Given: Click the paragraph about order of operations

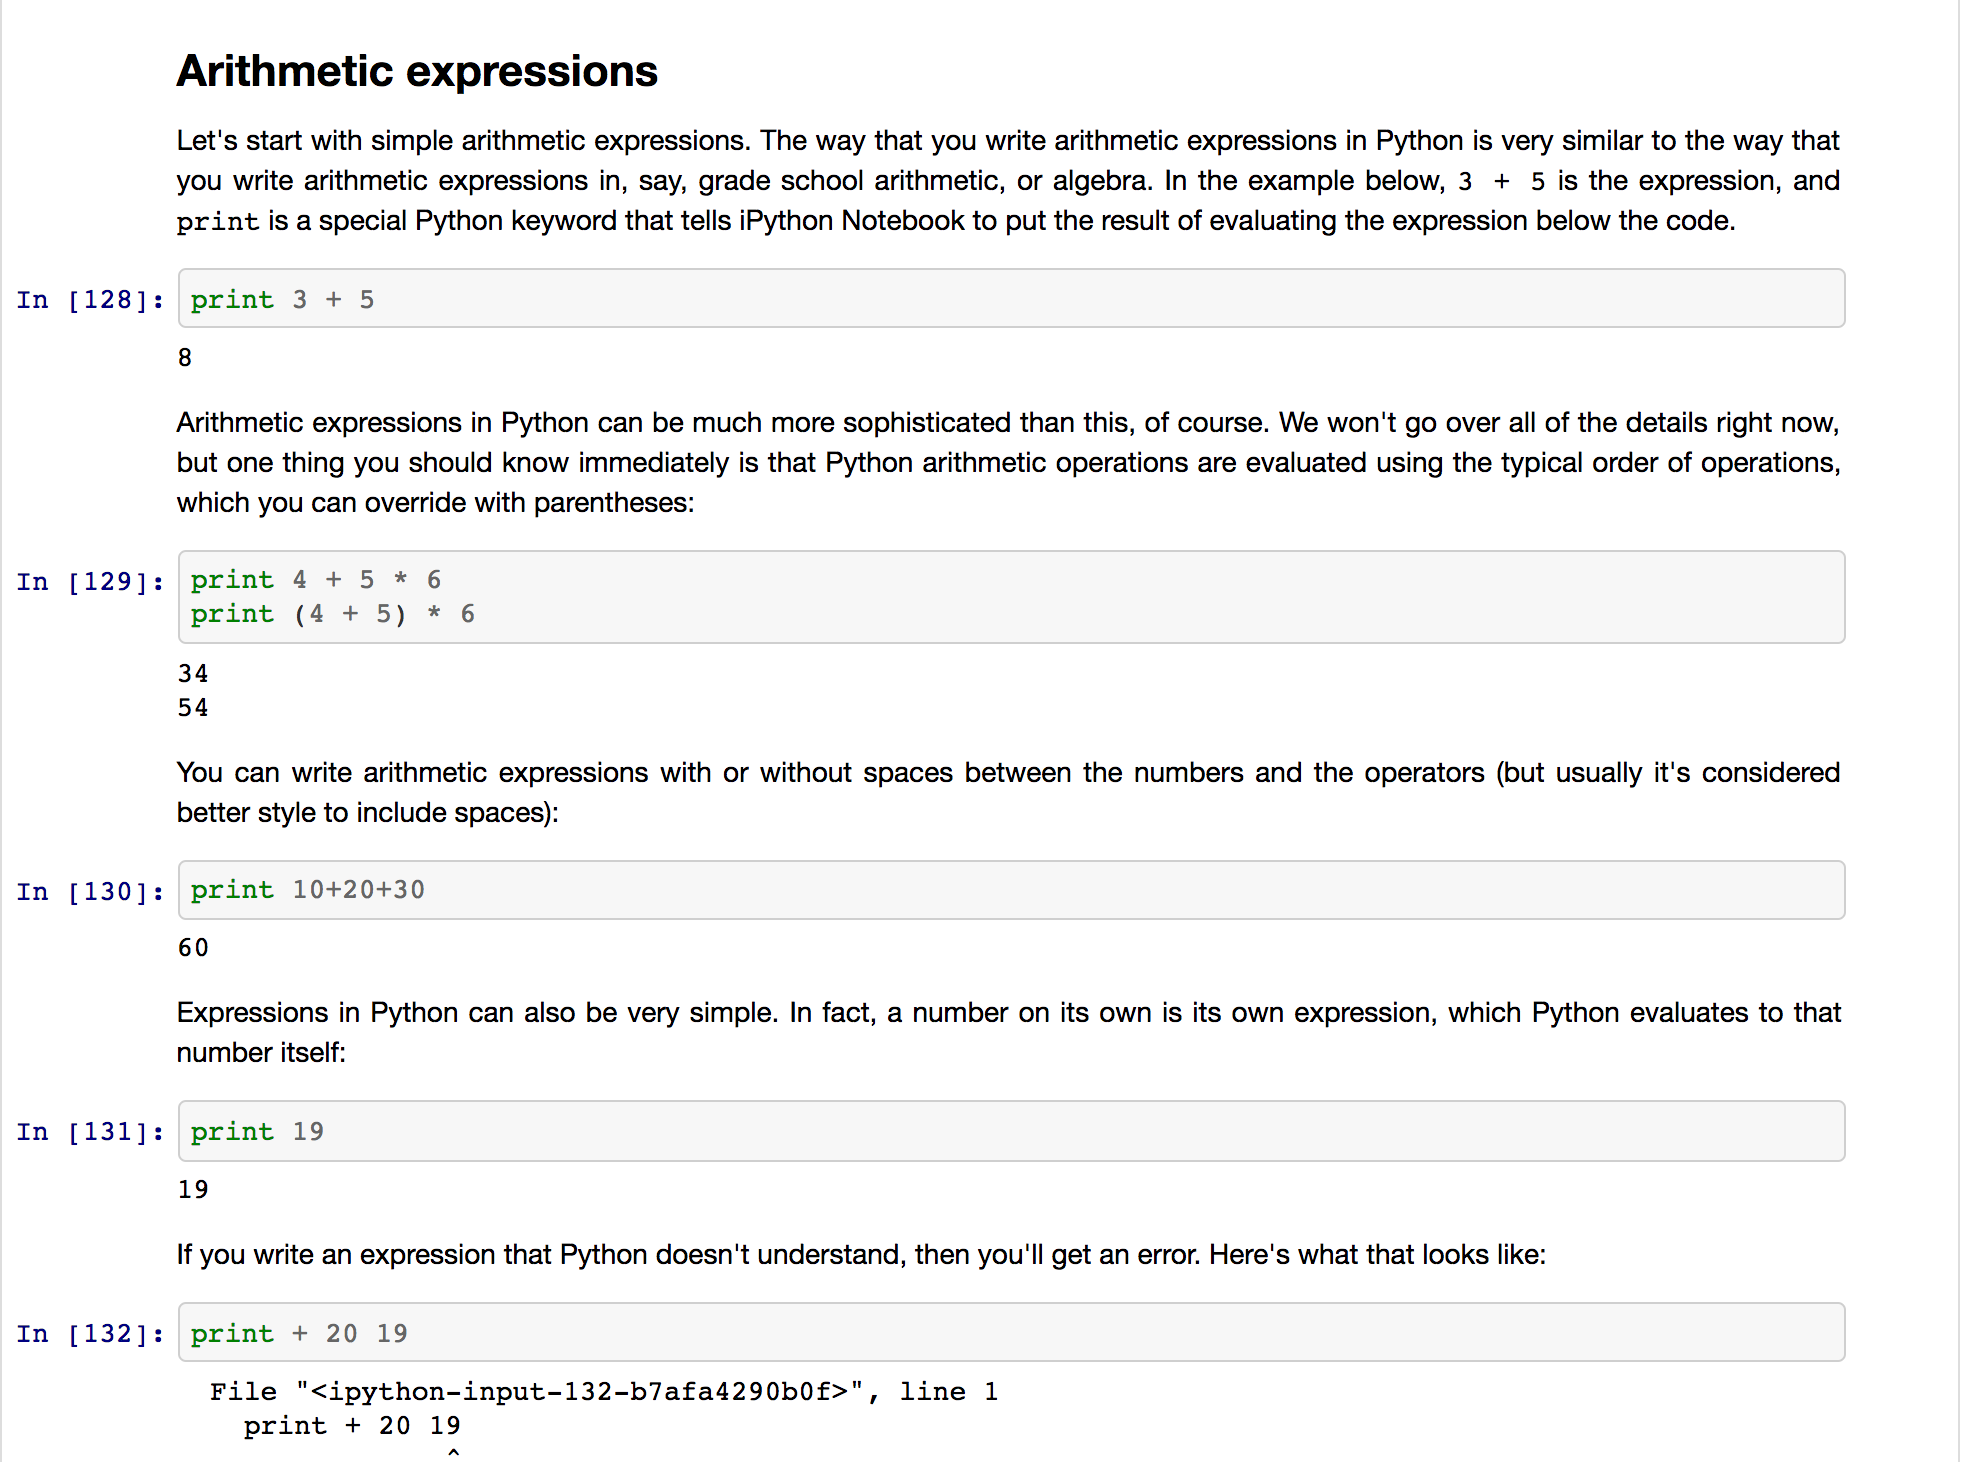Looking at the screenshot, I should coord(1008,462).
